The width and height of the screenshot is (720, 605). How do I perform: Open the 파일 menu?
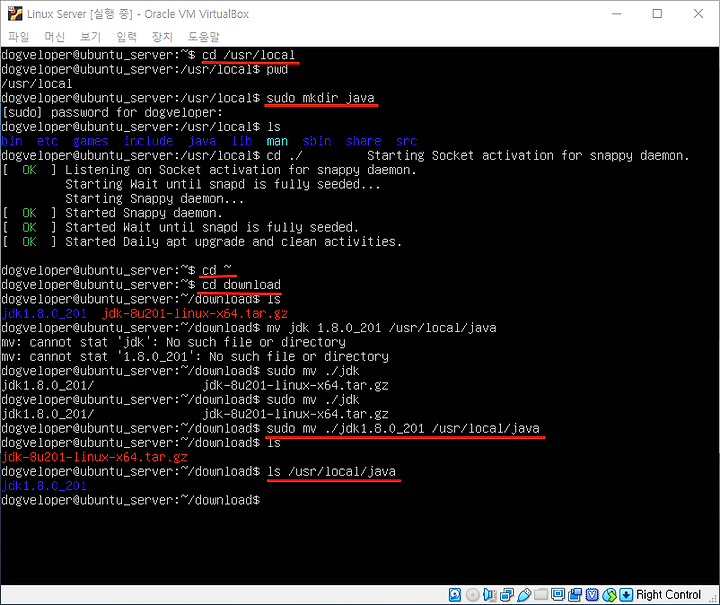(x=19, y=37)
